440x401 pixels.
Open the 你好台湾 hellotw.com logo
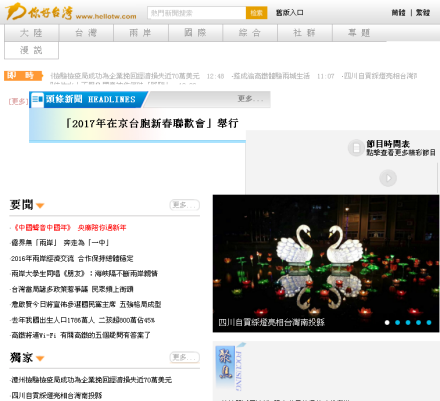pos(71,12)
